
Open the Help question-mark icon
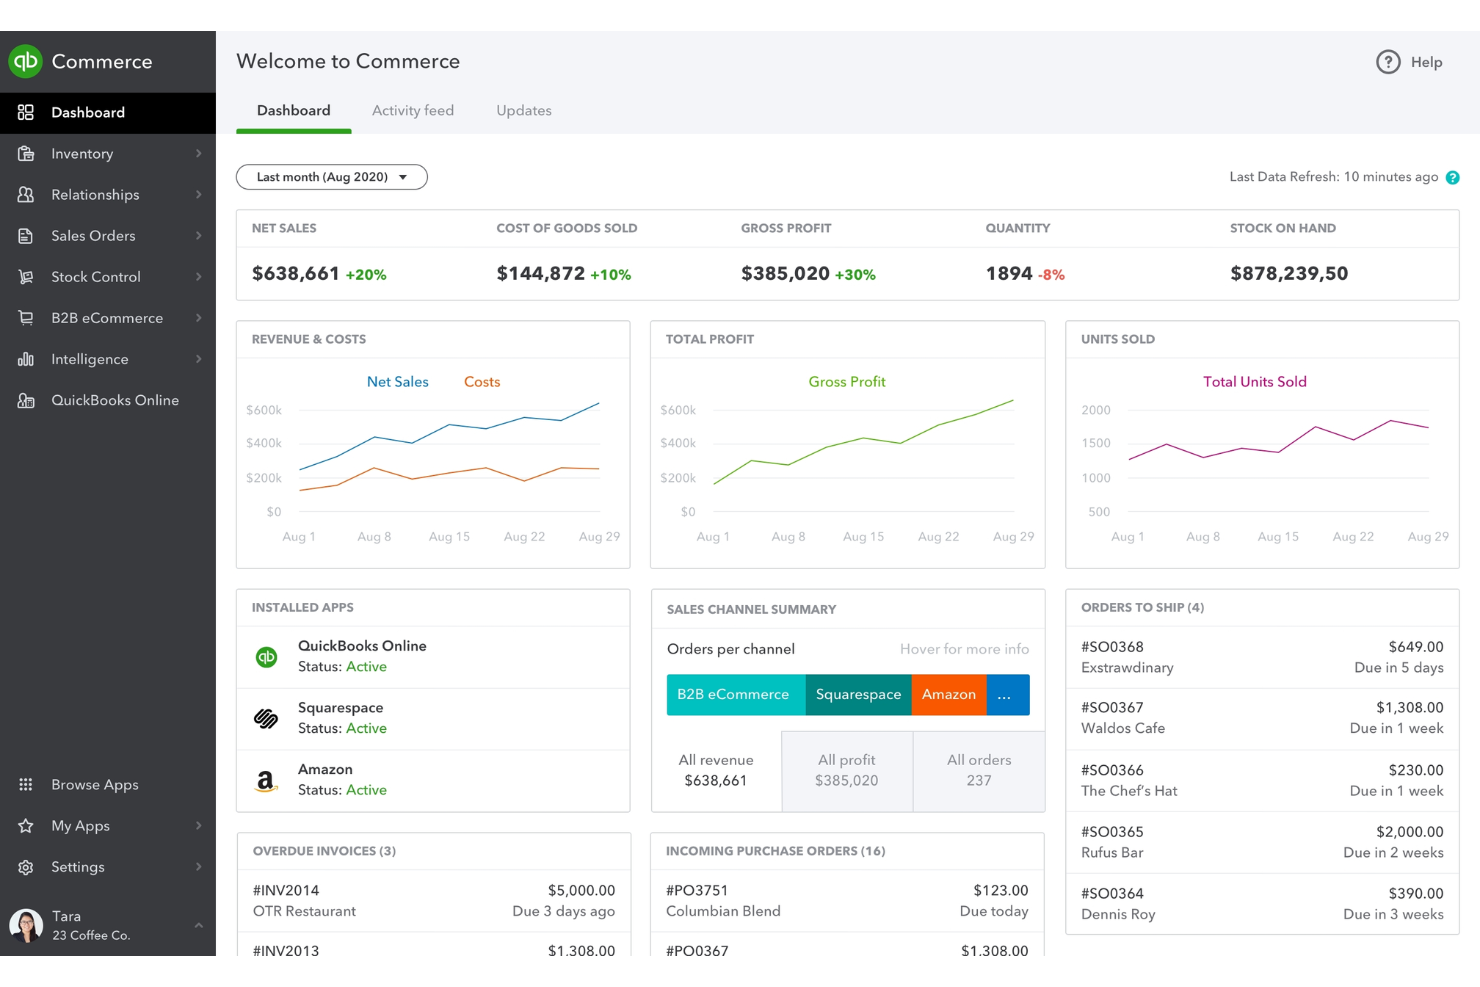click(1388, 62)
